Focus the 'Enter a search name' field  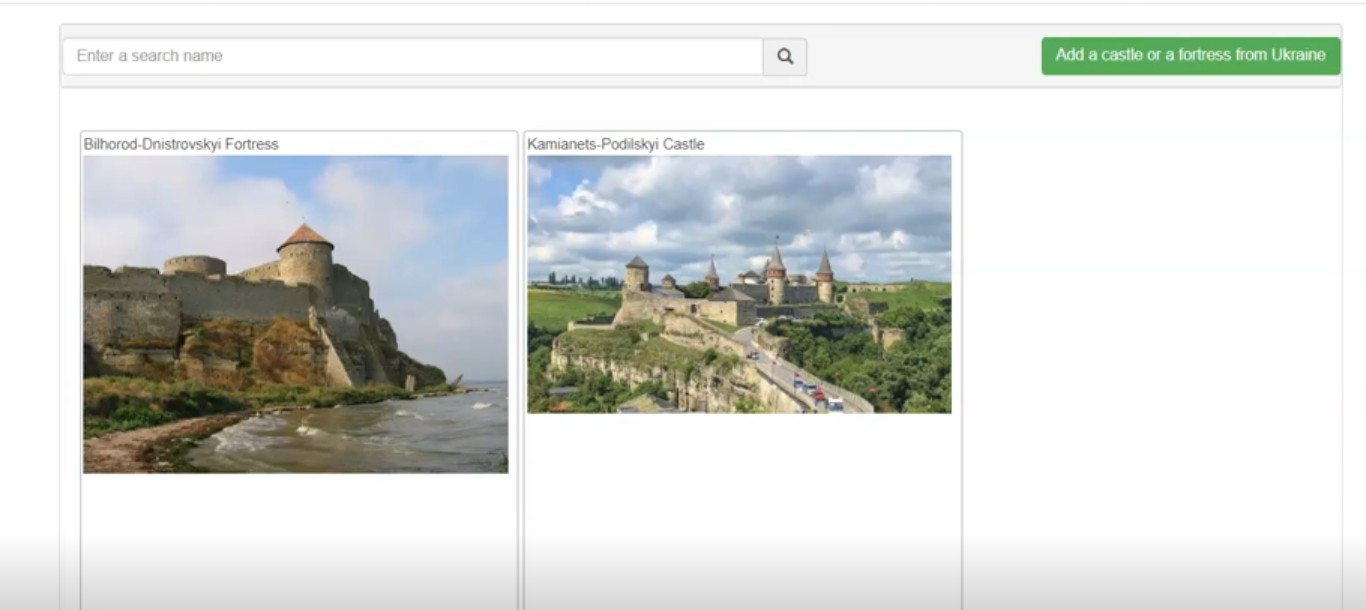(x=413, y=57)
